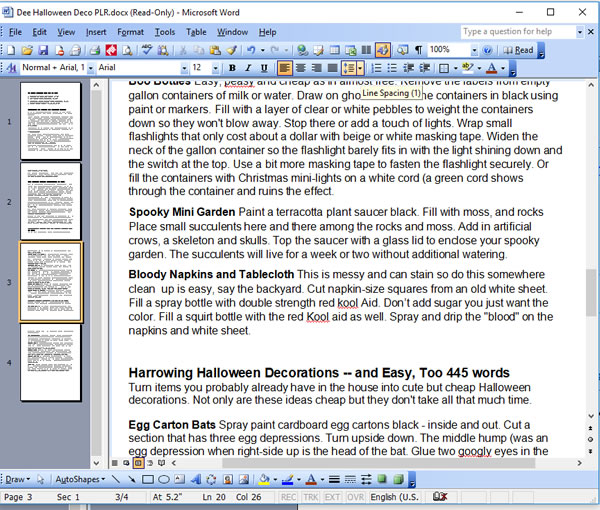Click the Print icon
Viewport: 600px width, 510px height.
[x=95, y=50]
